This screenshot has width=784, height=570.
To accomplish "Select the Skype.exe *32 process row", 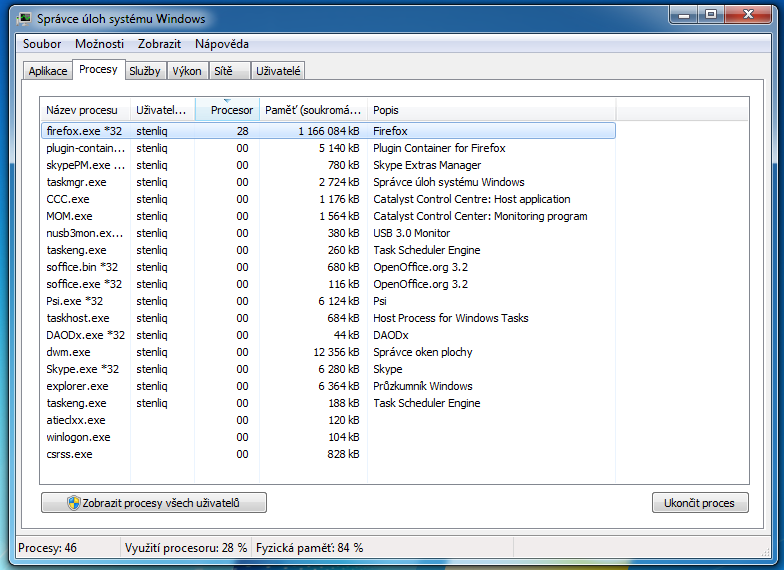I will click(328, 369).
